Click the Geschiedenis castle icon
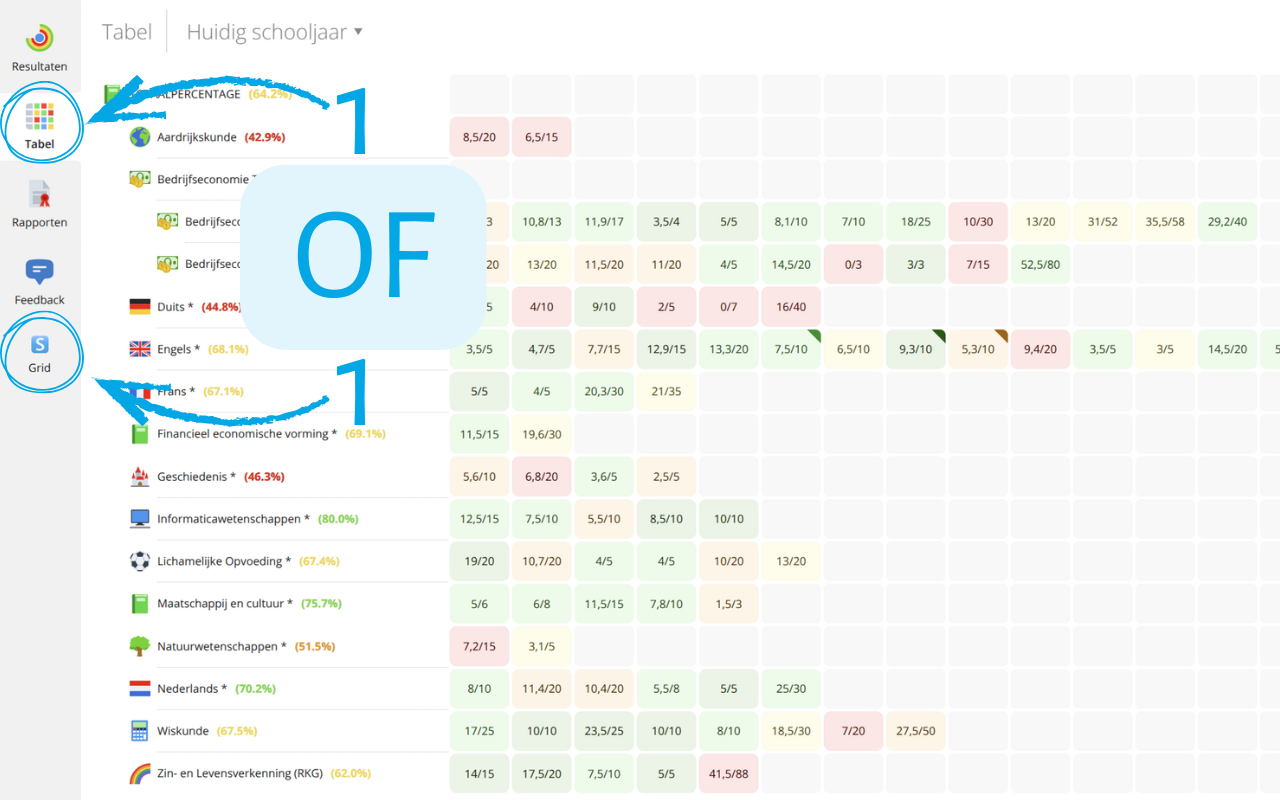This screenshot has width=1280, height=800. [x=140, y=477]
